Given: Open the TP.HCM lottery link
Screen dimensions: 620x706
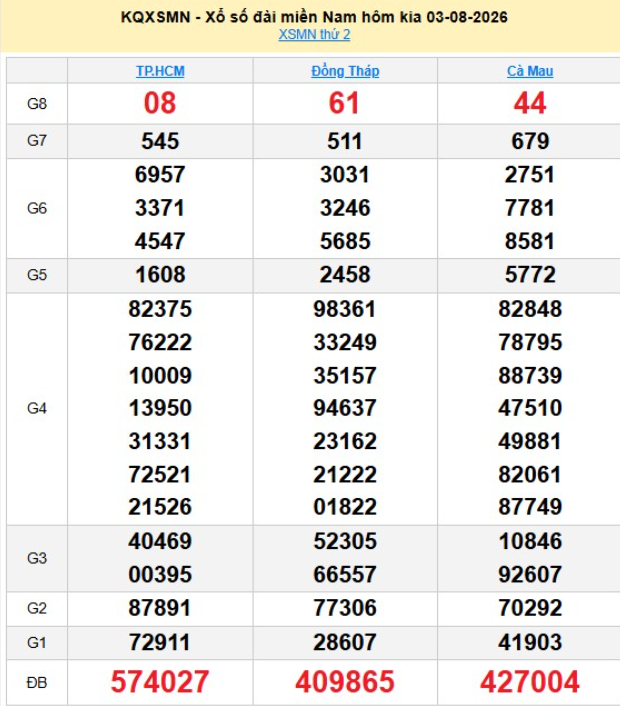Looking at the screenshot, I should 160,71.
